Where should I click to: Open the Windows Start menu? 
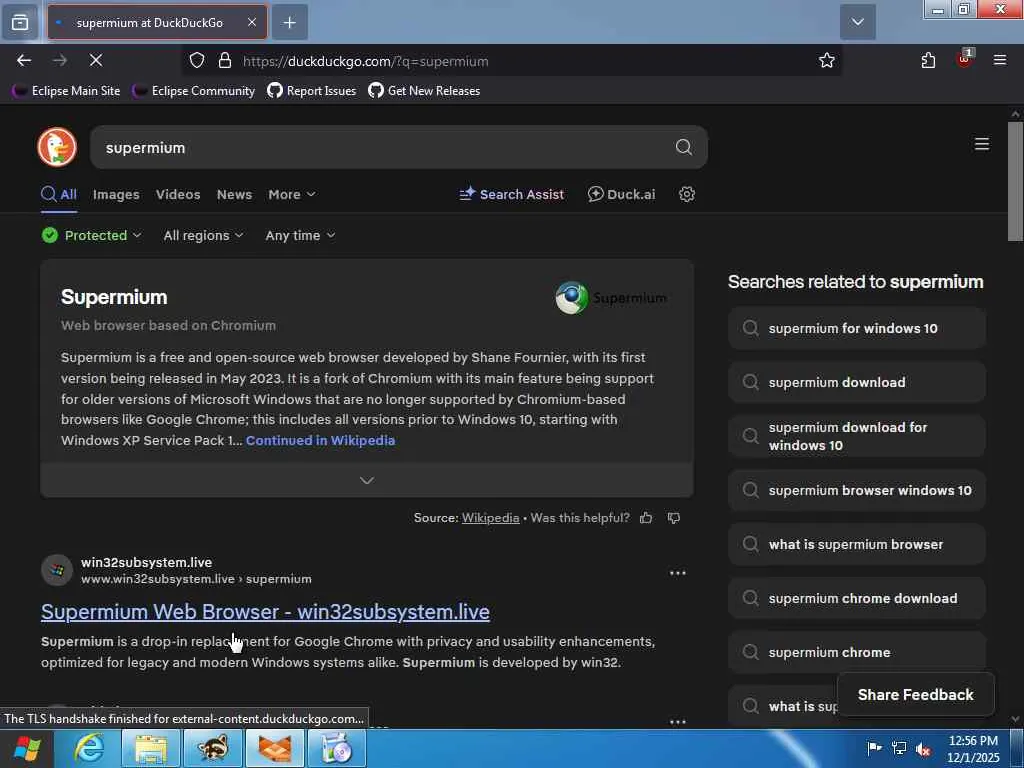tap(26, 748)
